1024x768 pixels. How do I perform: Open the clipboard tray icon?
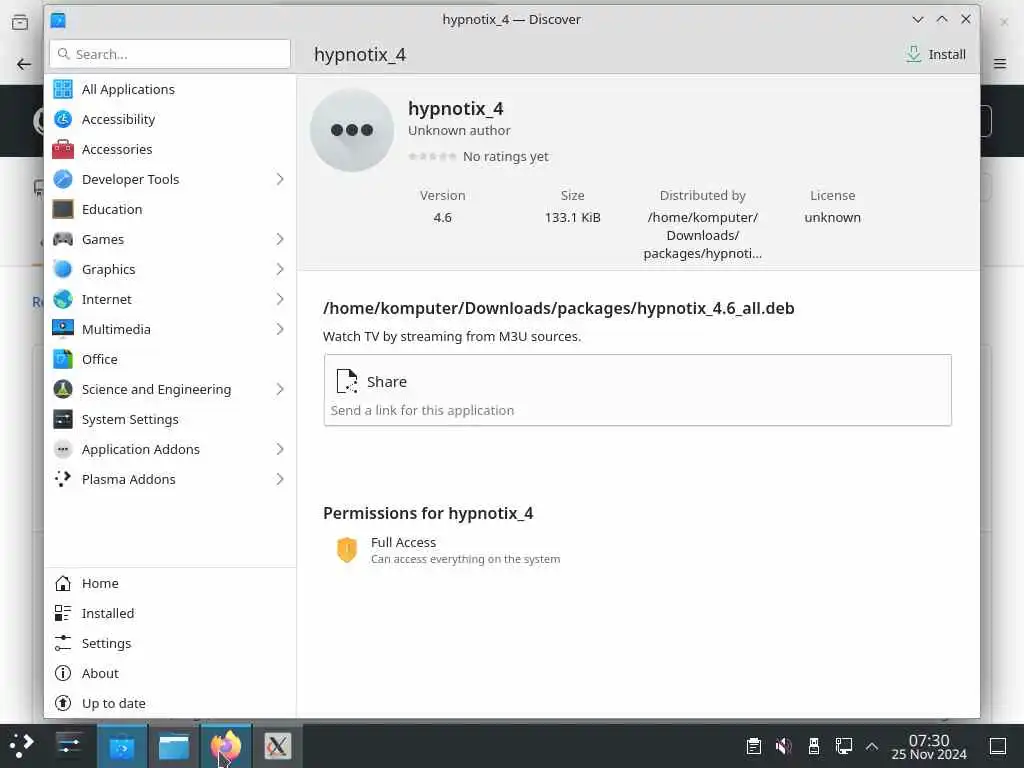point(754,746)
